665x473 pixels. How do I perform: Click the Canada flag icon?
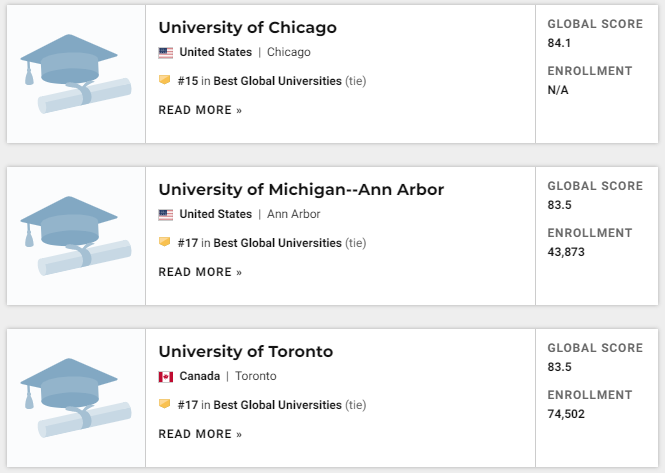(x=165, y=377)
